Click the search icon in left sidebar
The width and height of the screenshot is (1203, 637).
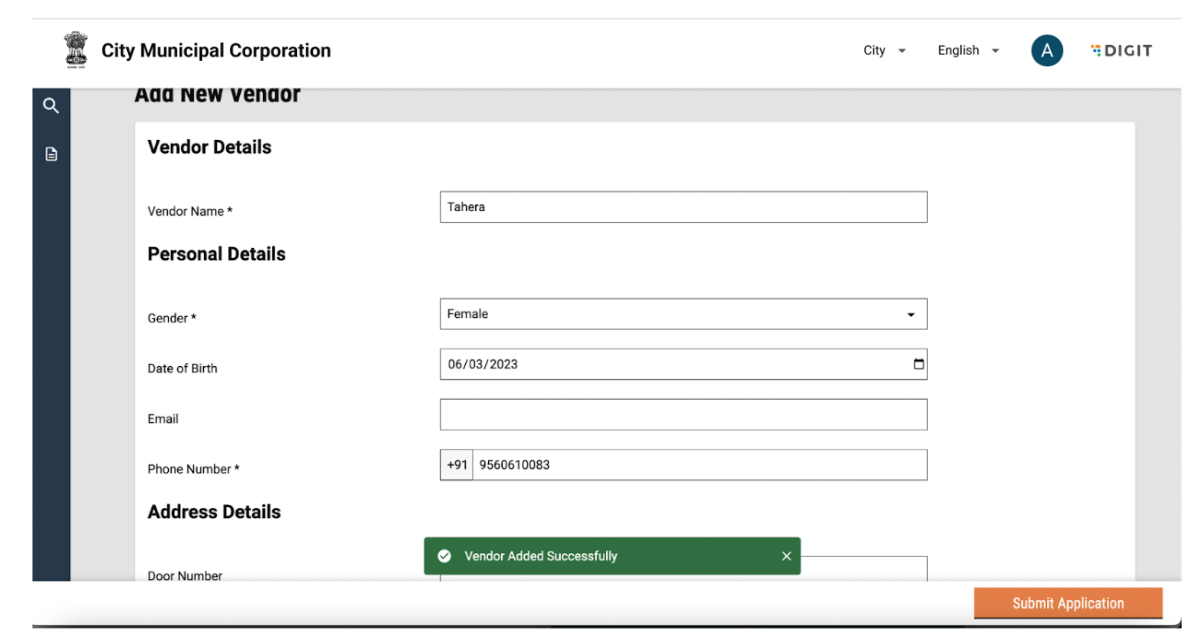51,105
